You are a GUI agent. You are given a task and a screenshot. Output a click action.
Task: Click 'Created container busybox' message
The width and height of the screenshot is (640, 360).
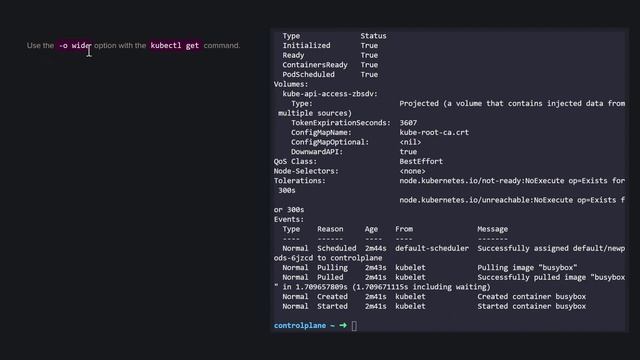(531, 296)
